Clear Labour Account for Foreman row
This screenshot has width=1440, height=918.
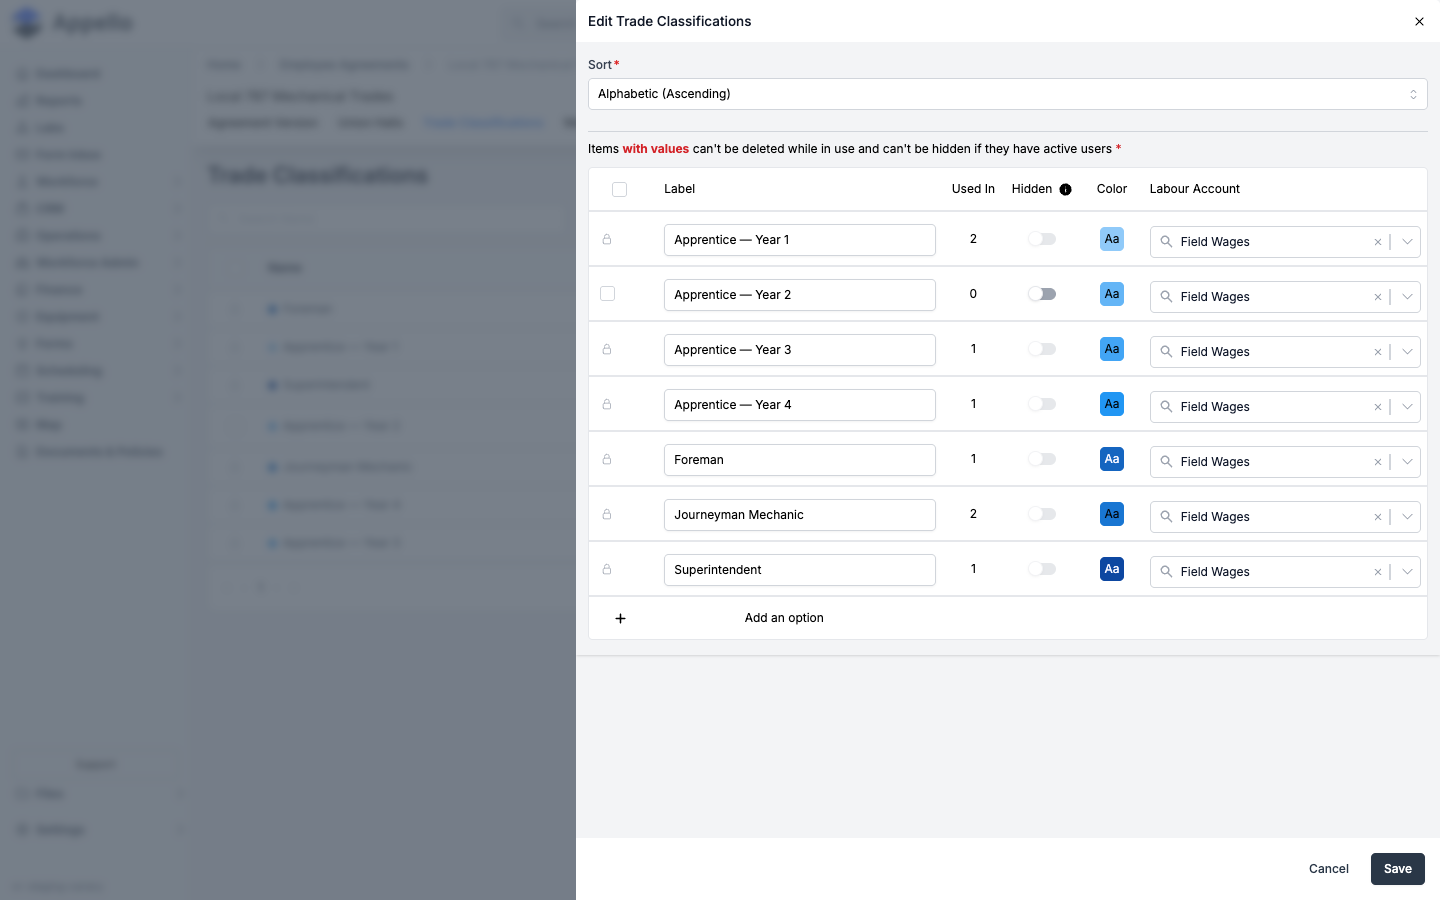1378,462
